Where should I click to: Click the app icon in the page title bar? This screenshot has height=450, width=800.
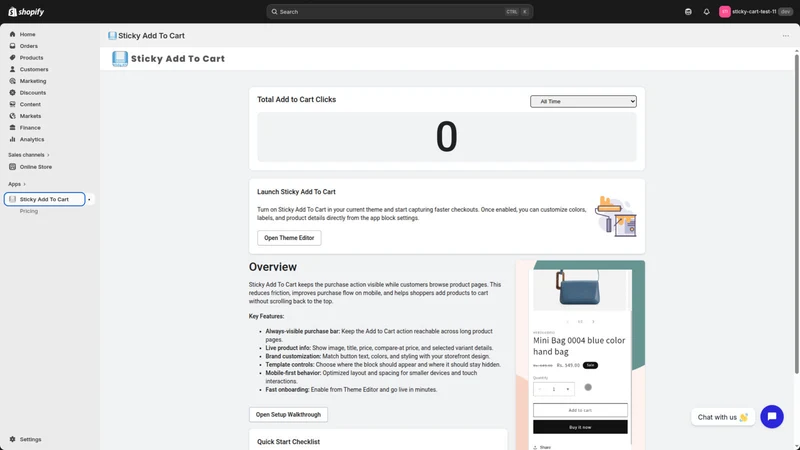(112, 36)
